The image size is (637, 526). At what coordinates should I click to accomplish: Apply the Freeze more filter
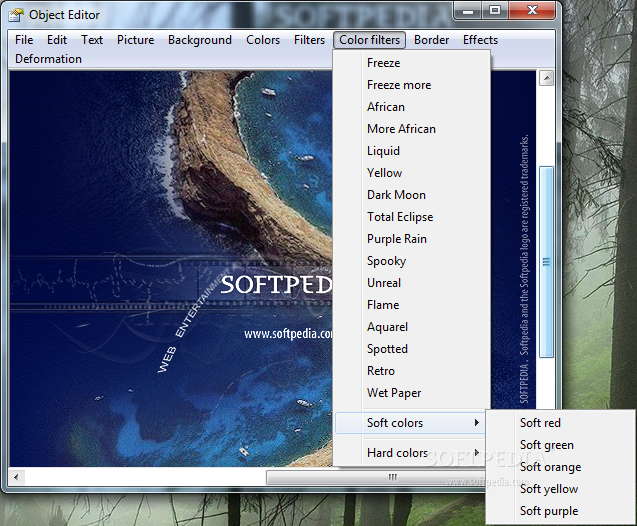[412, 85]
